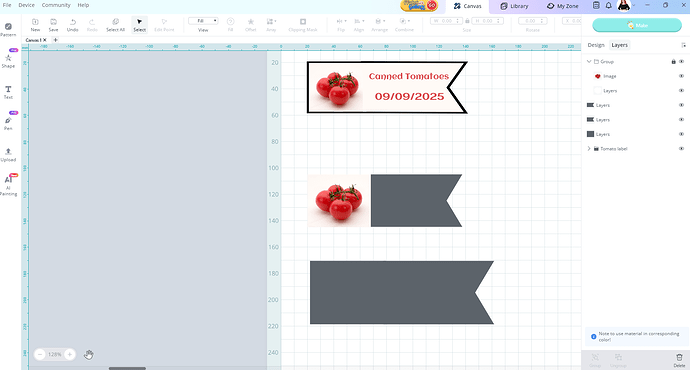
Task: Click the Canvas tab
Action: pyautogui.click(x=467, y=6)
